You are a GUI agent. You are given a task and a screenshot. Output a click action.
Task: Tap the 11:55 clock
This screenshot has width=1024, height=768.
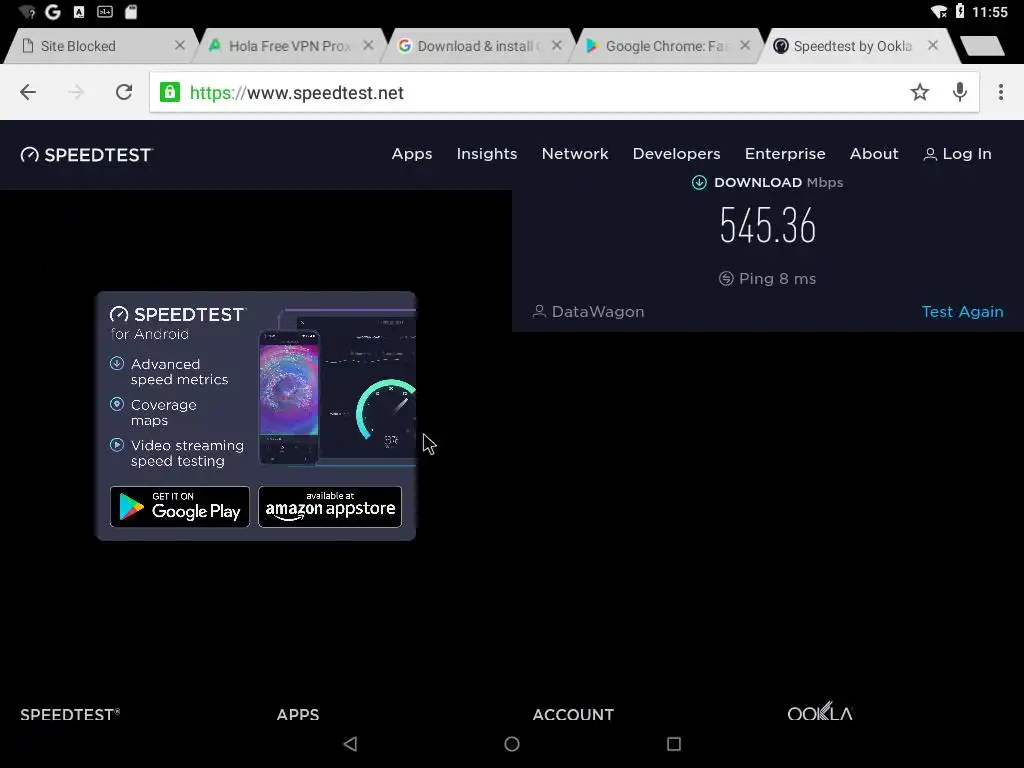[990, 12]
